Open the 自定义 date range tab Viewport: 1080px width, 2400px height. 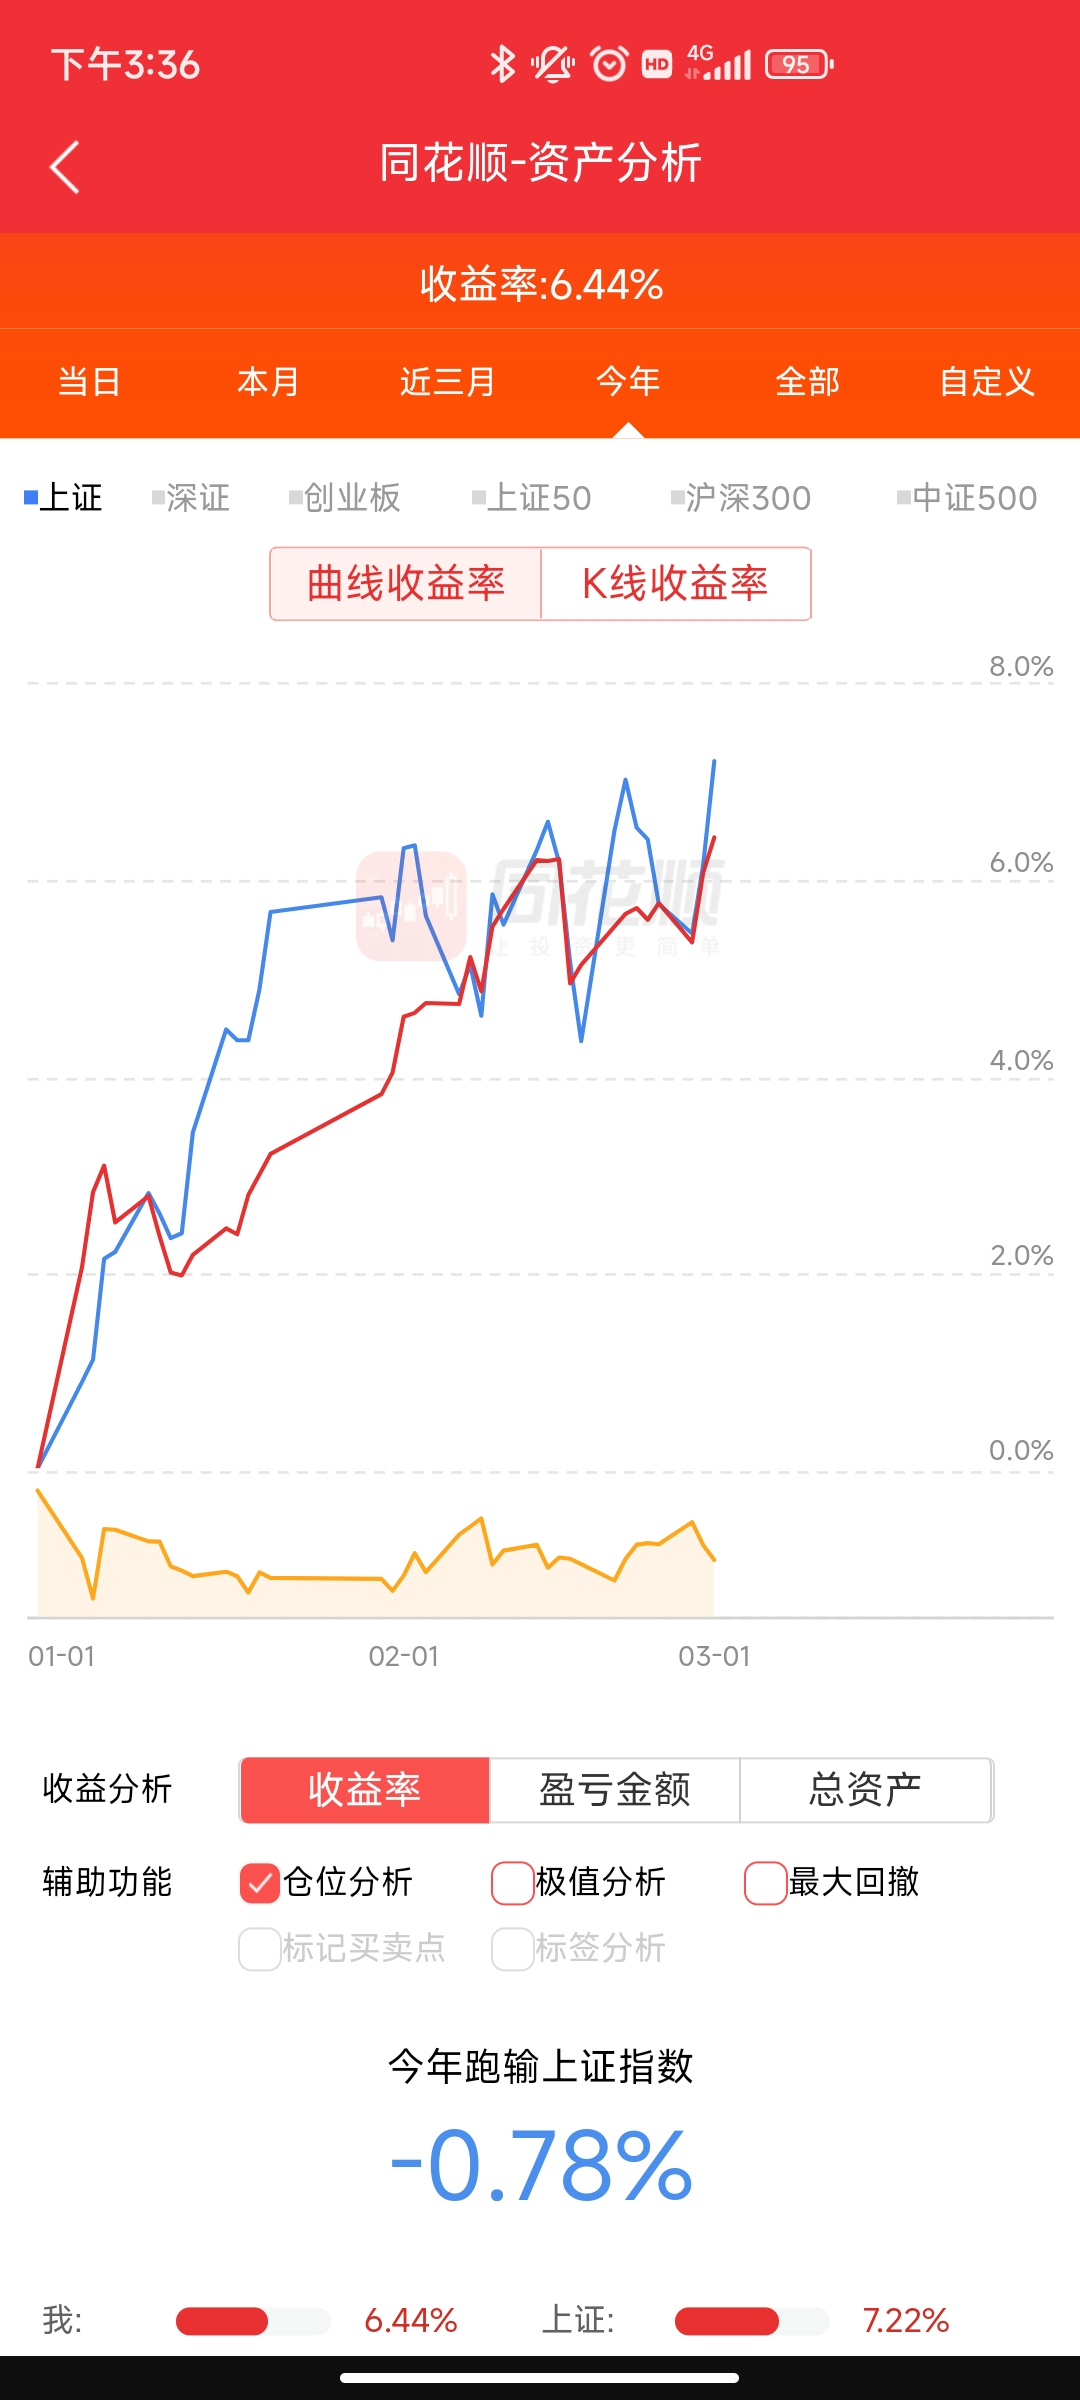tap(987, 382)
